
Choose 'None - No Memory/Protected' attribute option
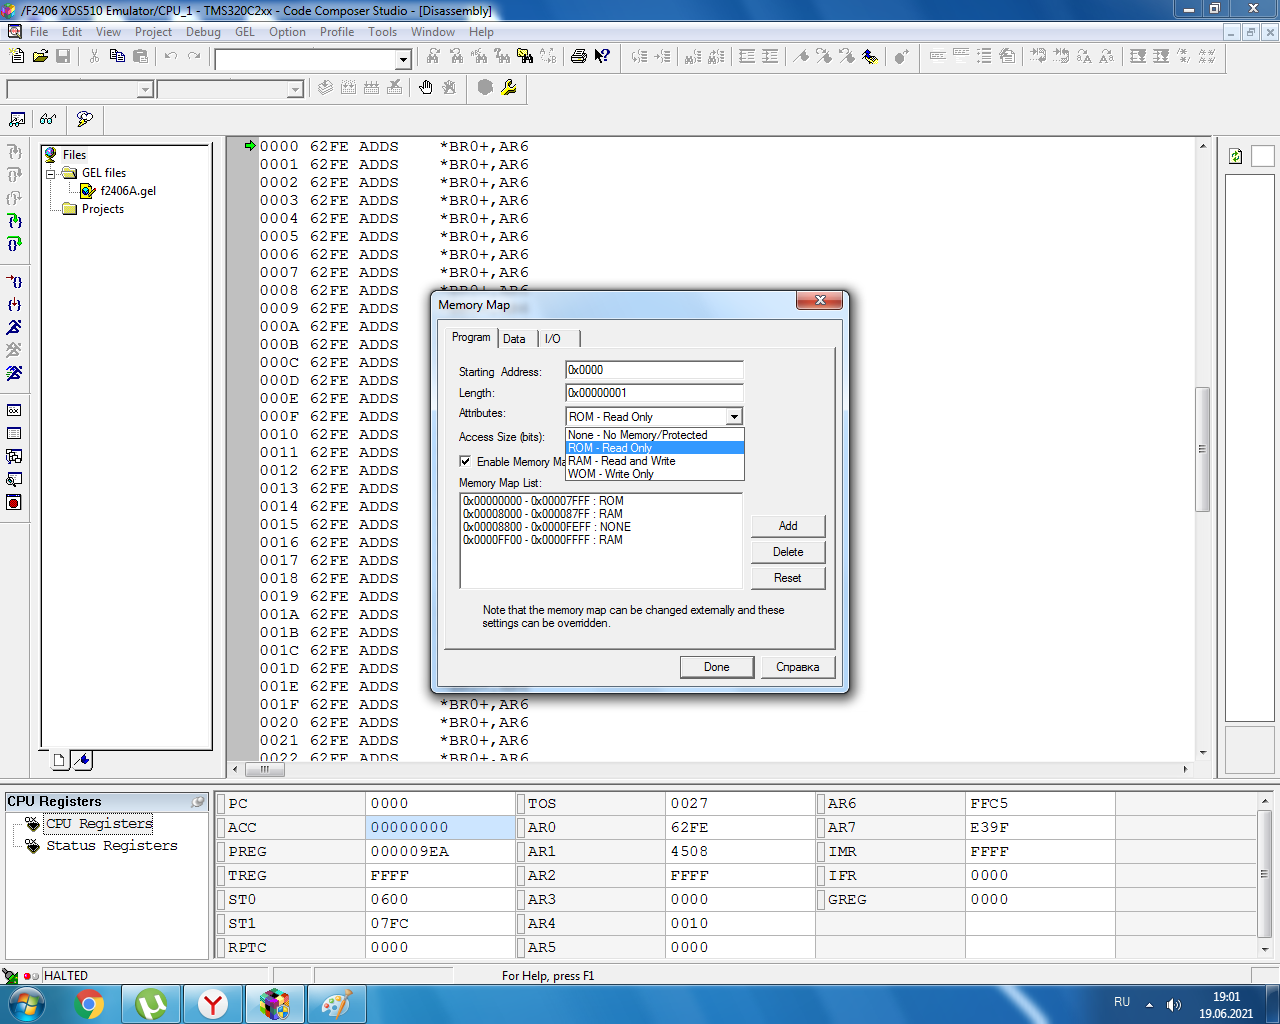pos(655,435)
